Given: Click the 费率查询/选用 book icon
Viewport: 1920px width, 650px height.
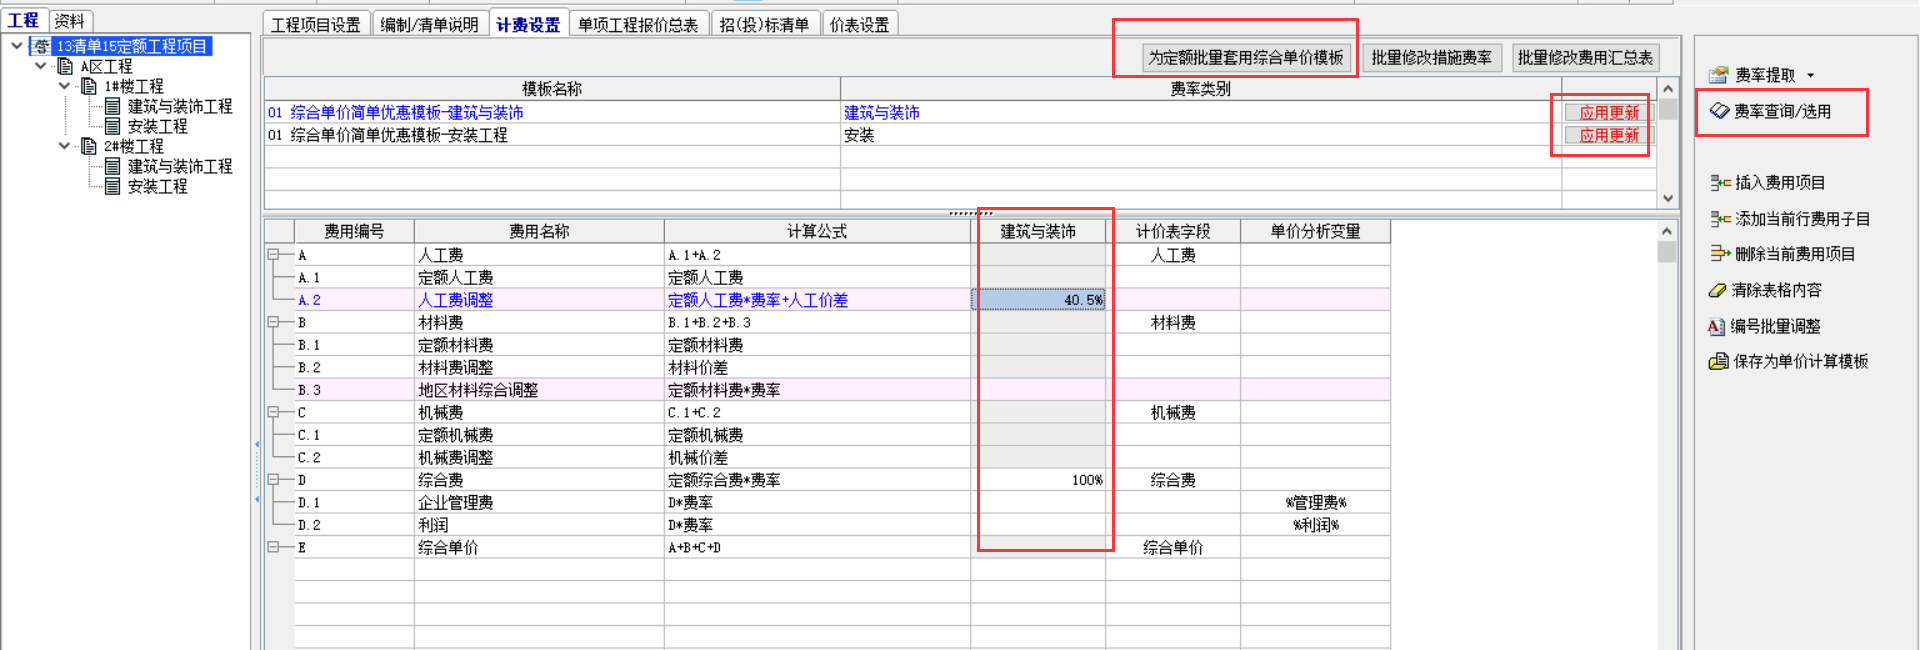Looking at the screenshot, I should [x=1719, y=111].
